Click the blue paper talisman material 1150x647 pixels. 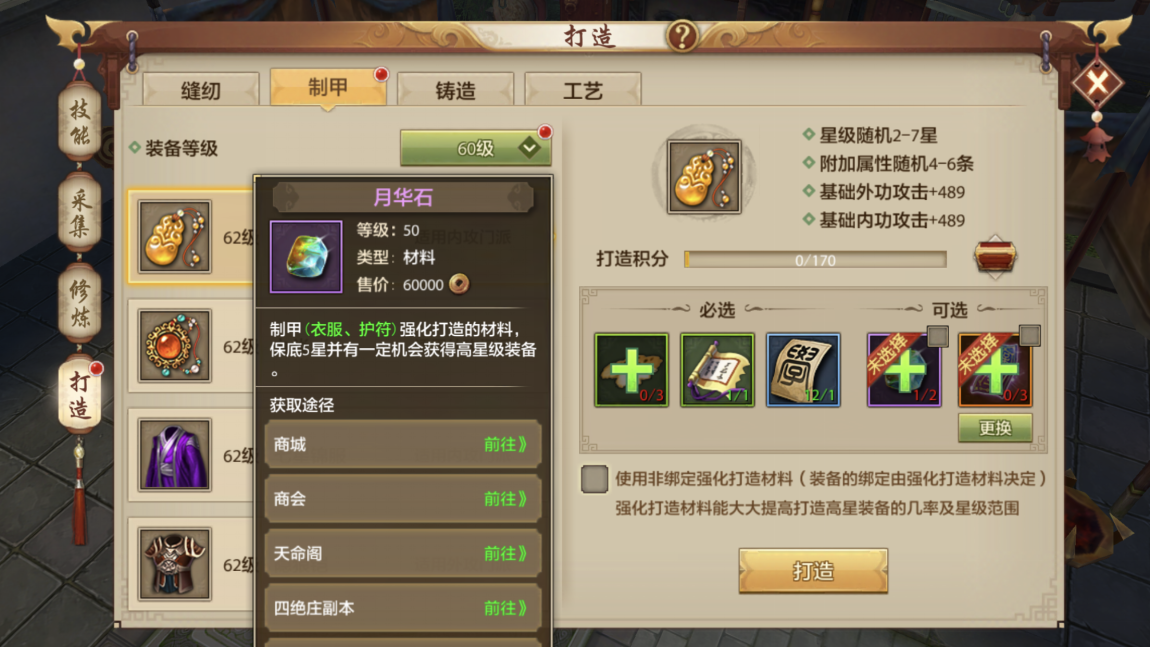coord(803,370)
